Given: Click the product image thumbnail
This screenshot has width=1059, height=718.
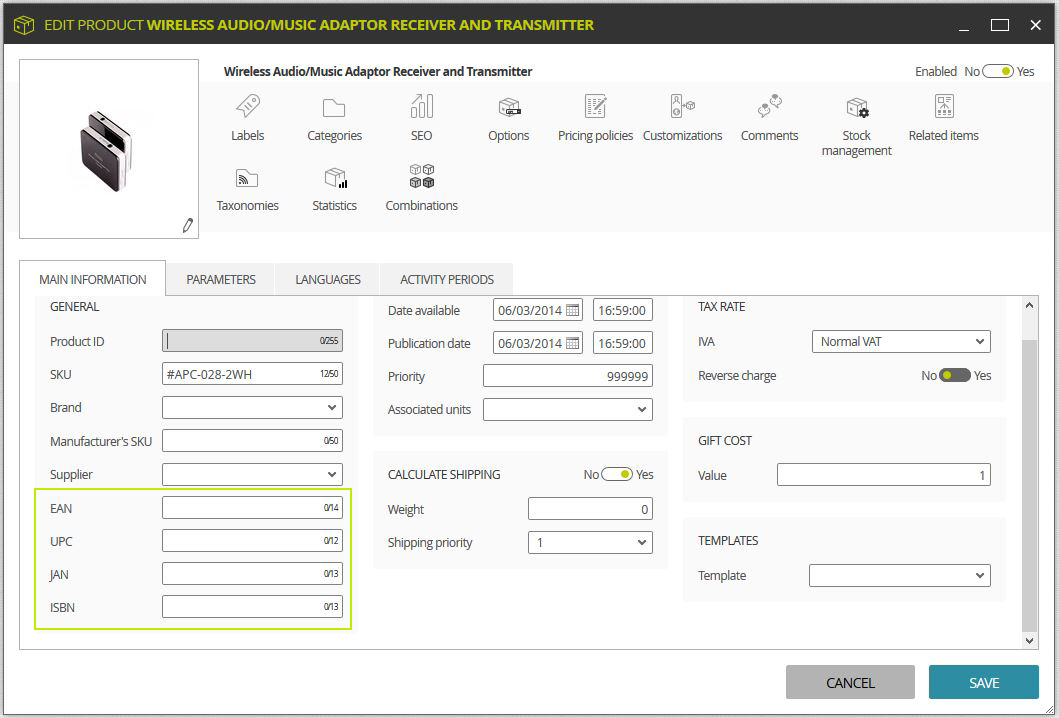Looking at the screenshot, I should (109, 149).
